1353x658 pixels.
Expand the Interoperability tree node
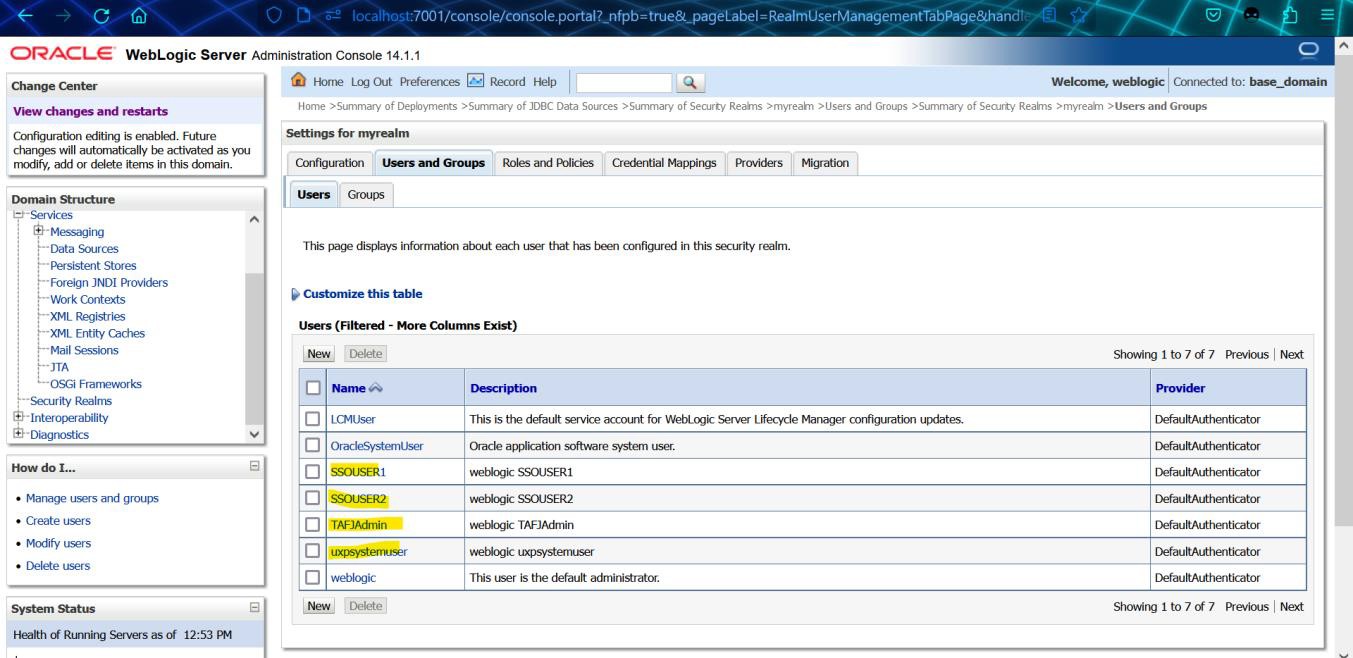point(16,418)
